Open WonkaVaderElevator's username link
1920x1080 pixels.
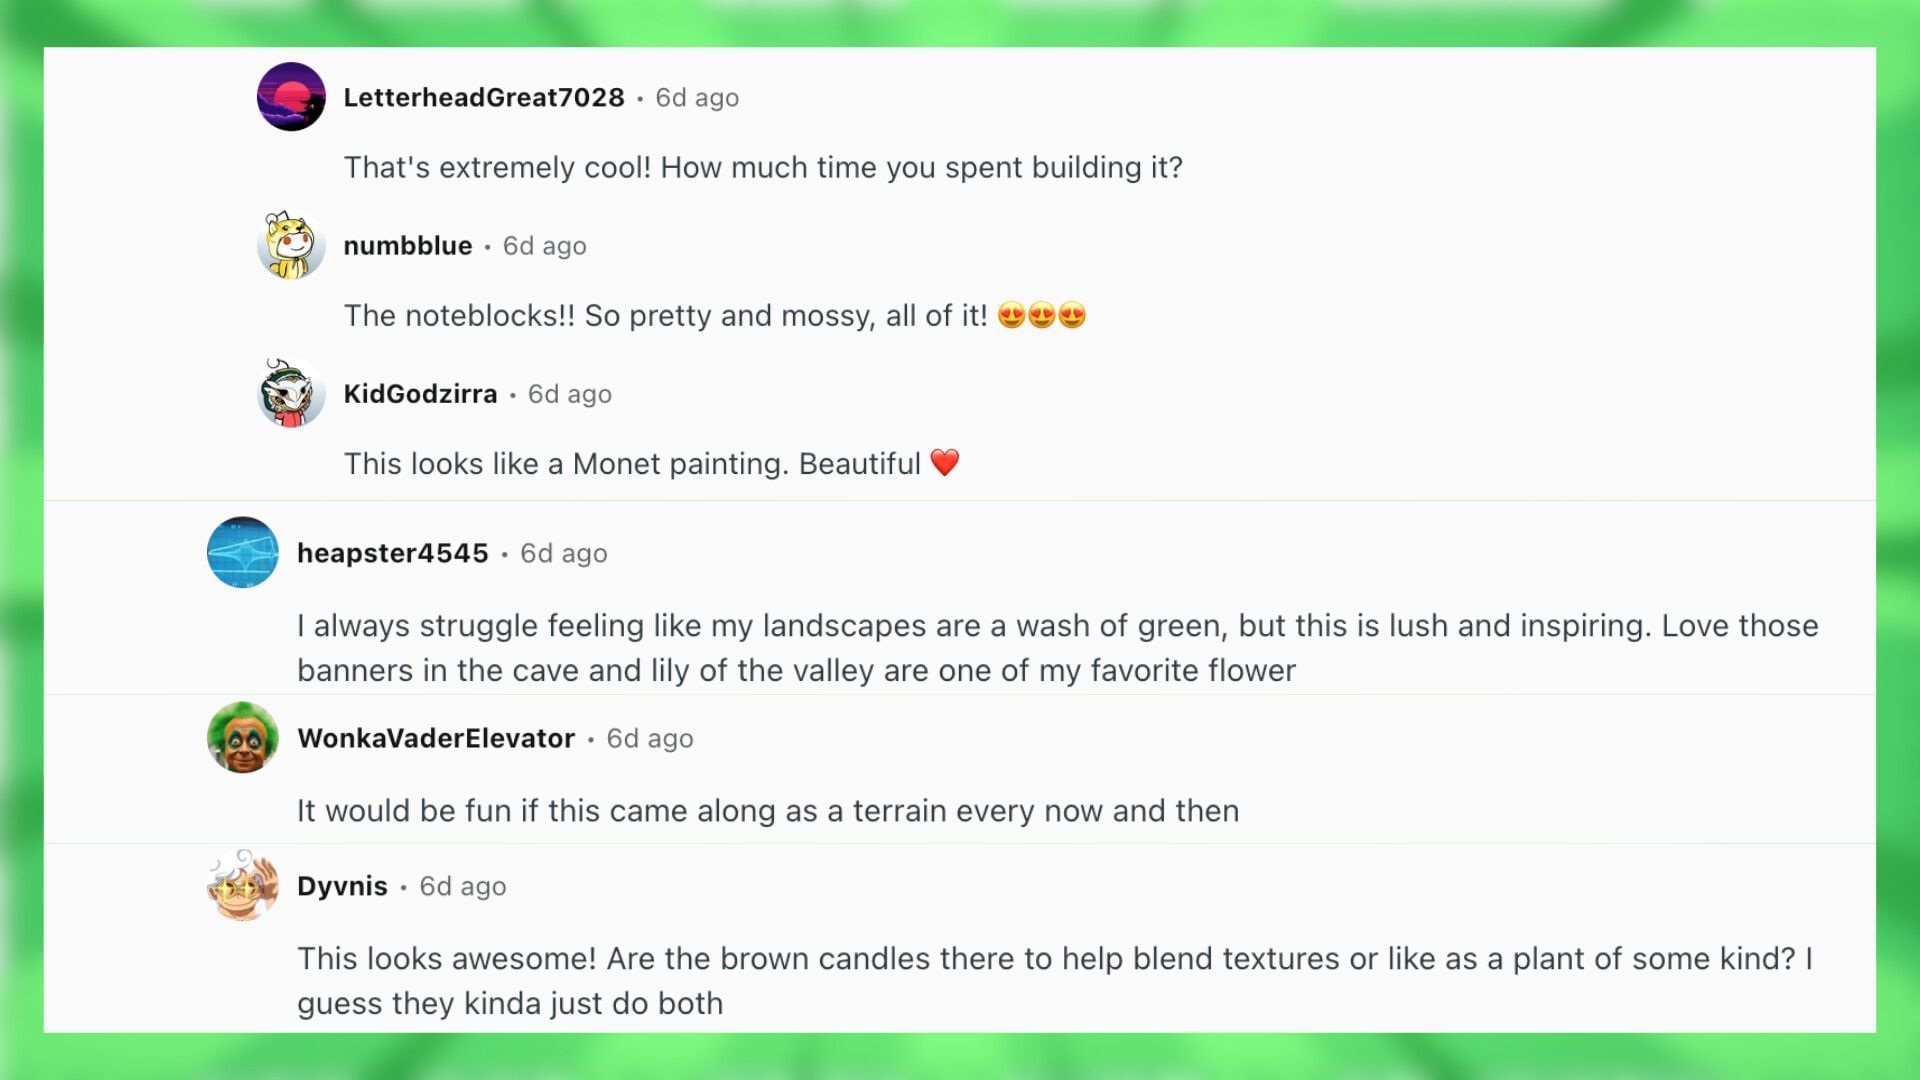(436, 738)
